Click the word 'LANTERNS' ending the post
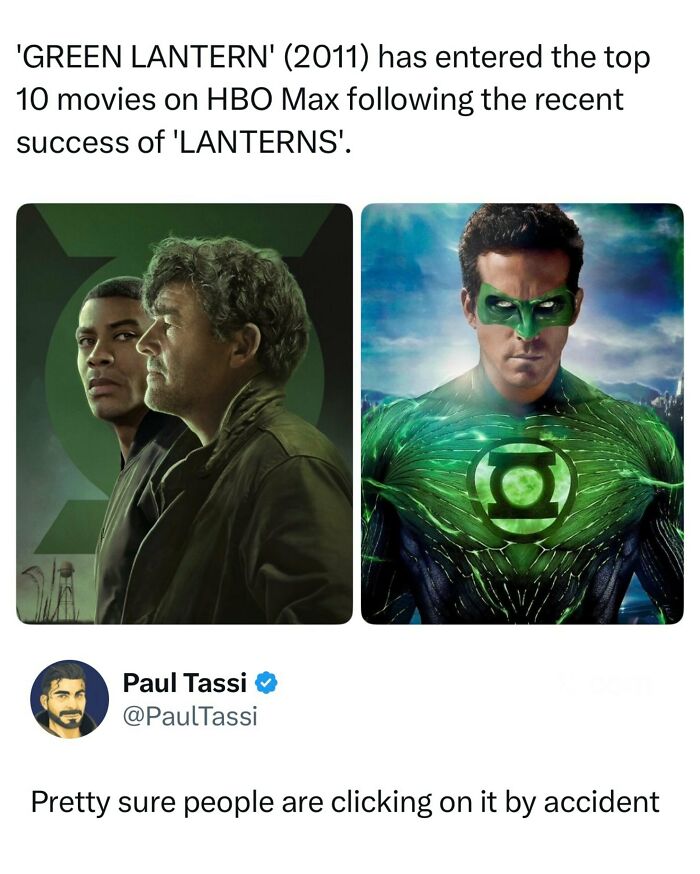The height and width of the screenshot is (874, 700). (261, 142)
